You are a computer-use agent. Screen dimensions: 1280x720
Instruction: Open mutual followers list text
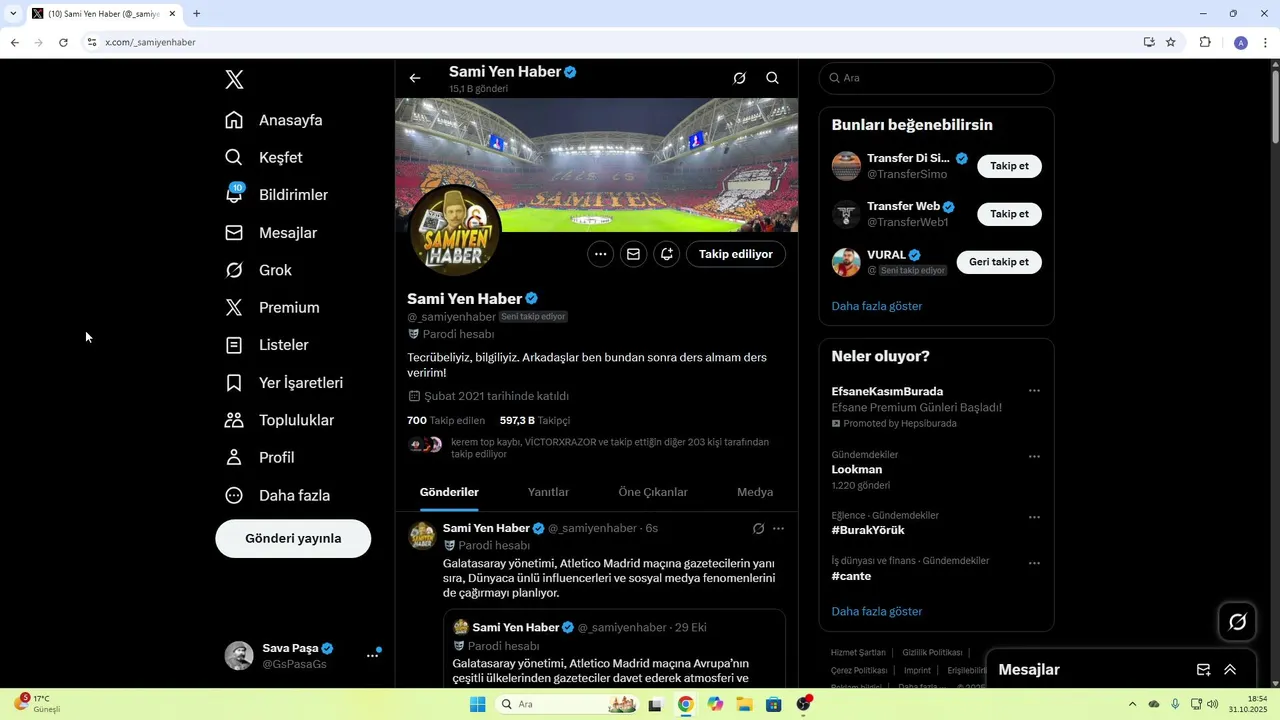click(x=610, y=448)
